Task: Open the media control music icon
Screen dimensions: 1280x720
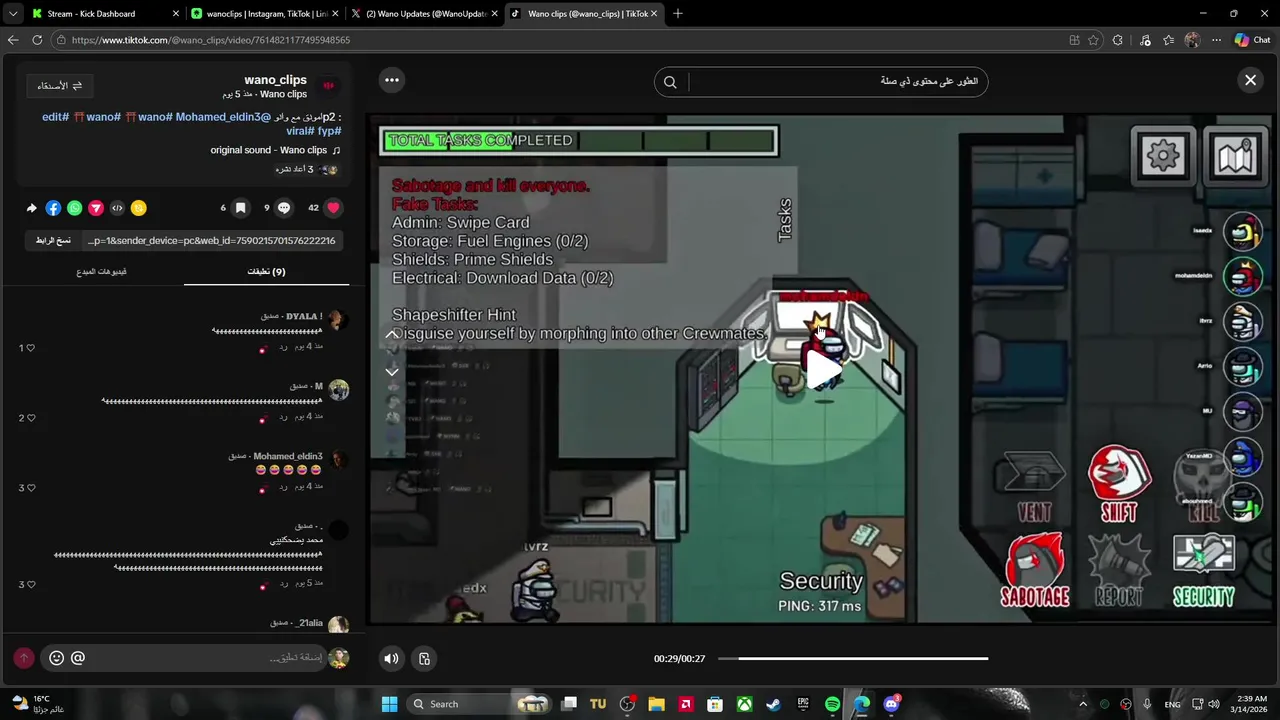Action: click(x=1145, y=40)
